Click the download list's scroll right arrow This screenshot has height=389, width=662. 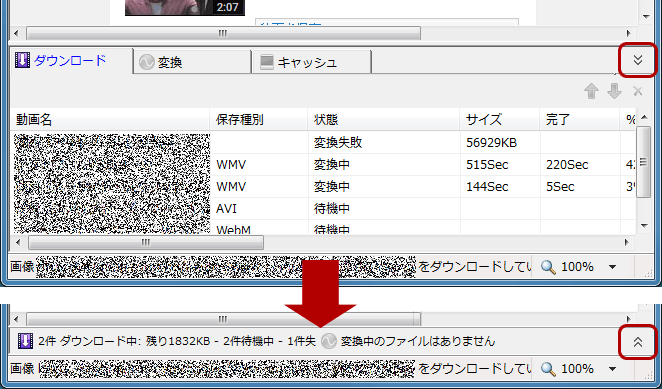pos(627,242)
